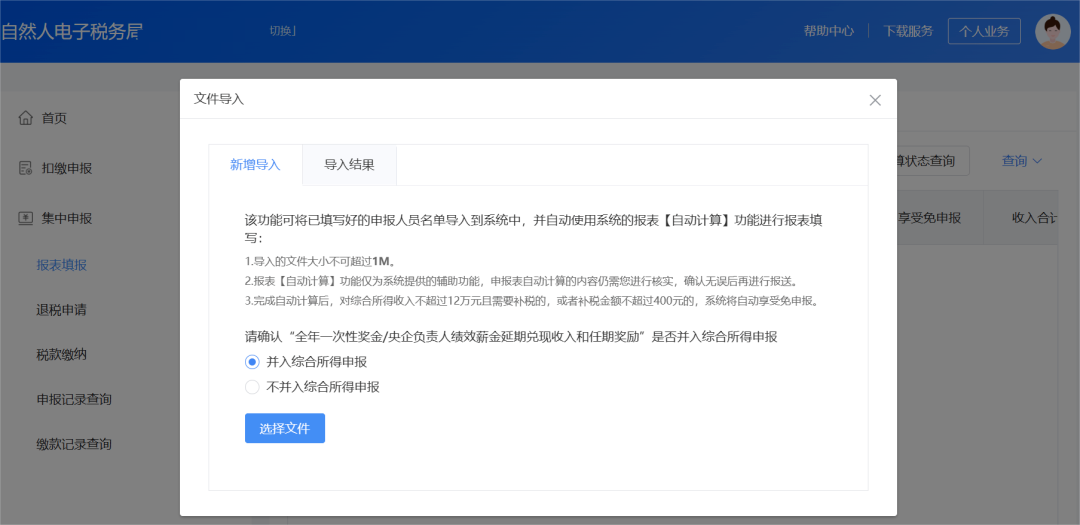Click the 个人业务 button
Image resolution: width=1080 pixels, height=525 pixels.
tap(984, 31)
